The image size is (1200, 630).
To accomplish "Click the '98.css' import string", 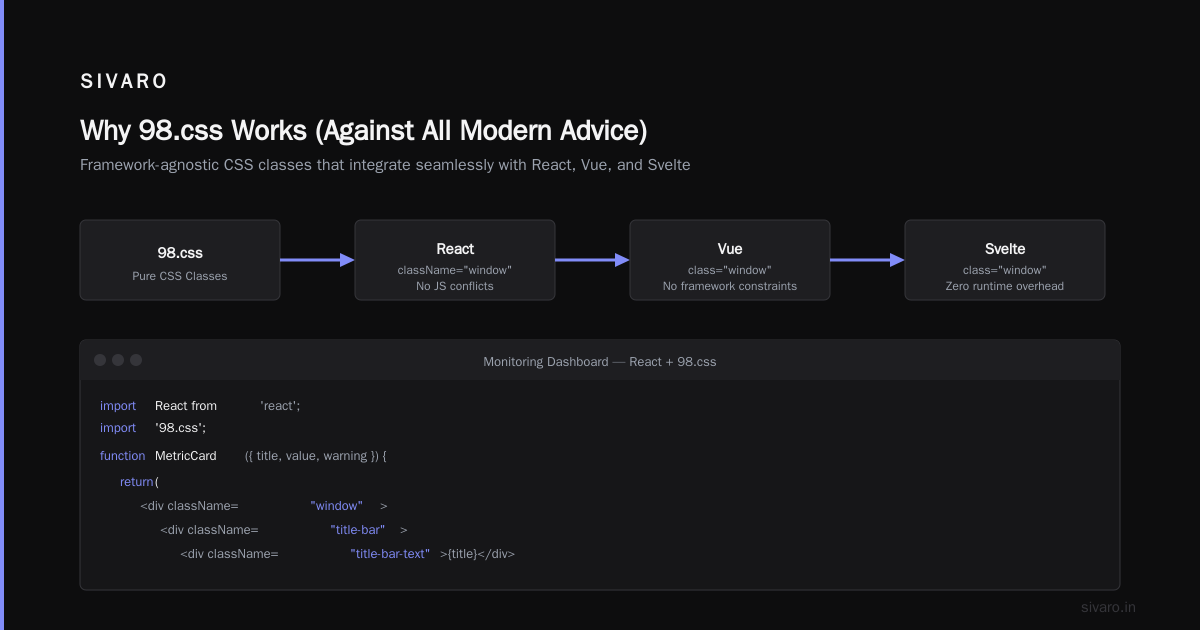I will (x=180, y=428).
